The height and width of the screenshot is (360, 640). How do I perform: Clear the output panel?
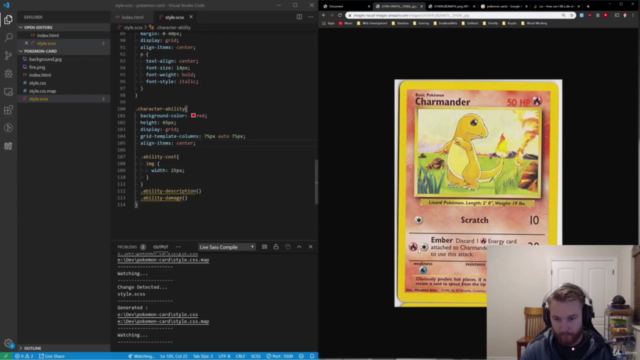264,247
